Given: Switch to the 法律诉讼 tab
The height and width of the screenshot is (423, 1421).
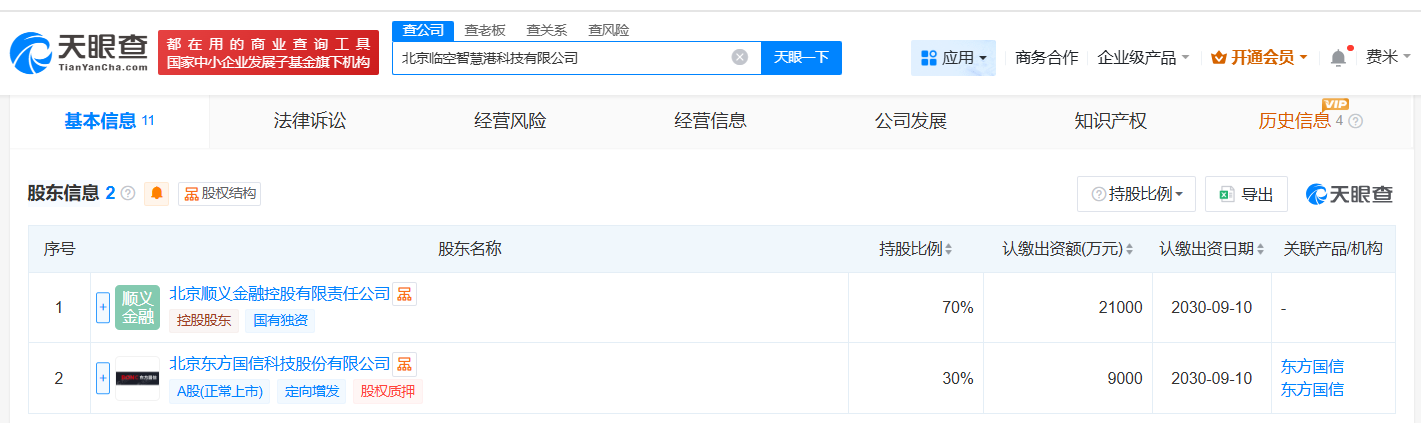Looking at the screenshot, I should click(310, 122).
